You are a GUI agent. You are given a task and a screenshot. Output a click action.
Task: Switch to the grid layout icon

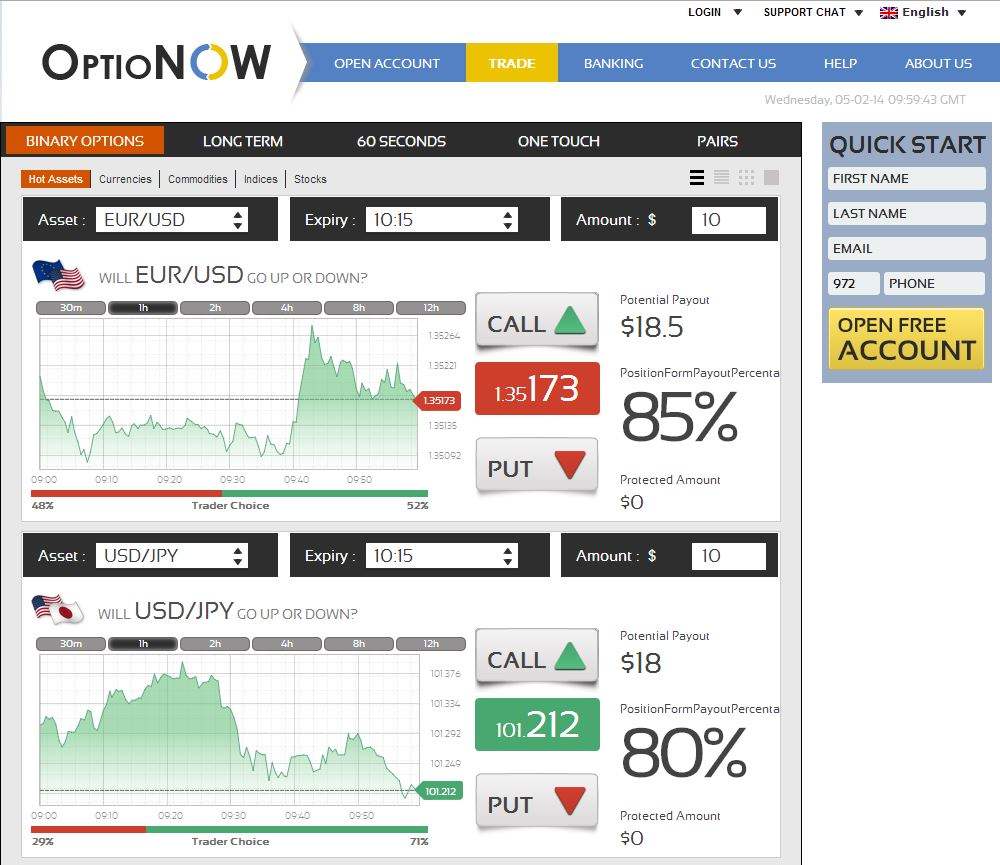pyautogui.click(x=746, y=177)
